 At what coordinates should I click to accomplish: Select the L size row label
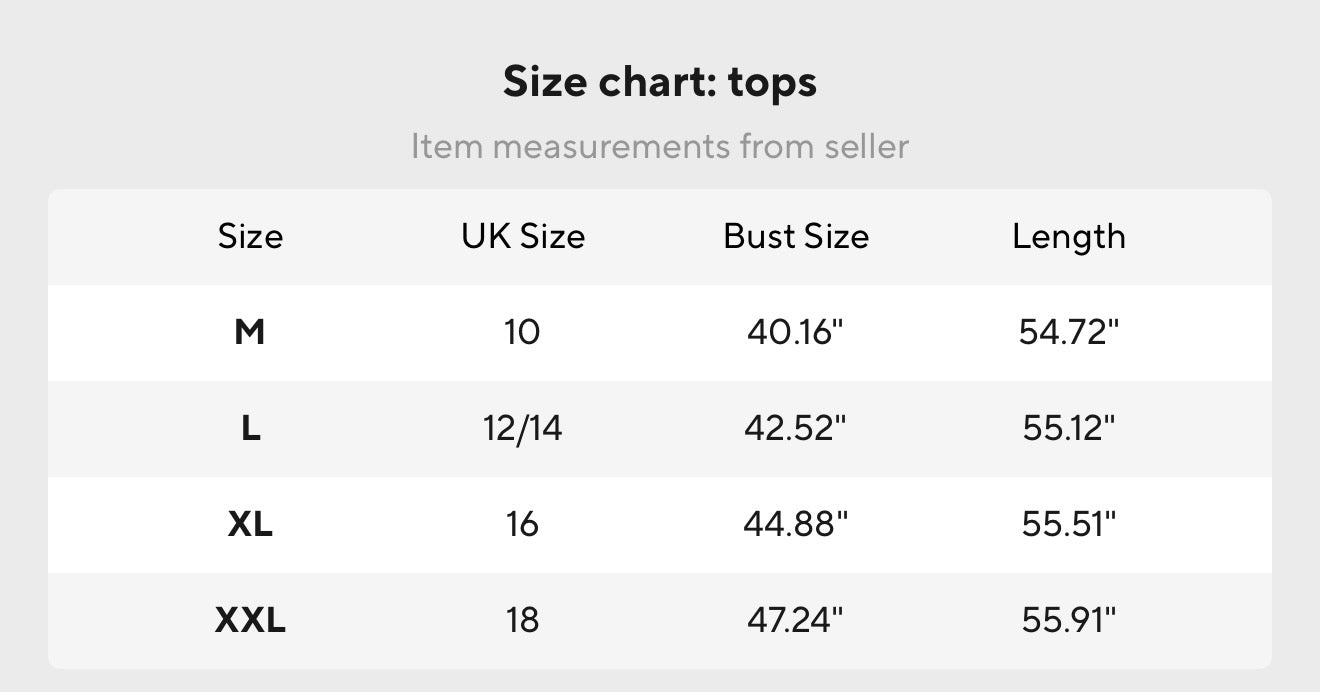click(250, 428)
